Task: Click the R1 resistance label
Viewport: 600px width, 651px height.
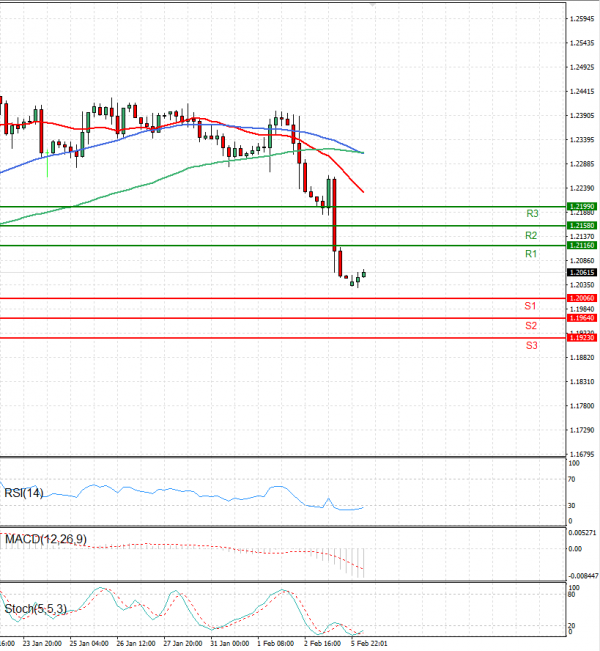Action: 531,254
